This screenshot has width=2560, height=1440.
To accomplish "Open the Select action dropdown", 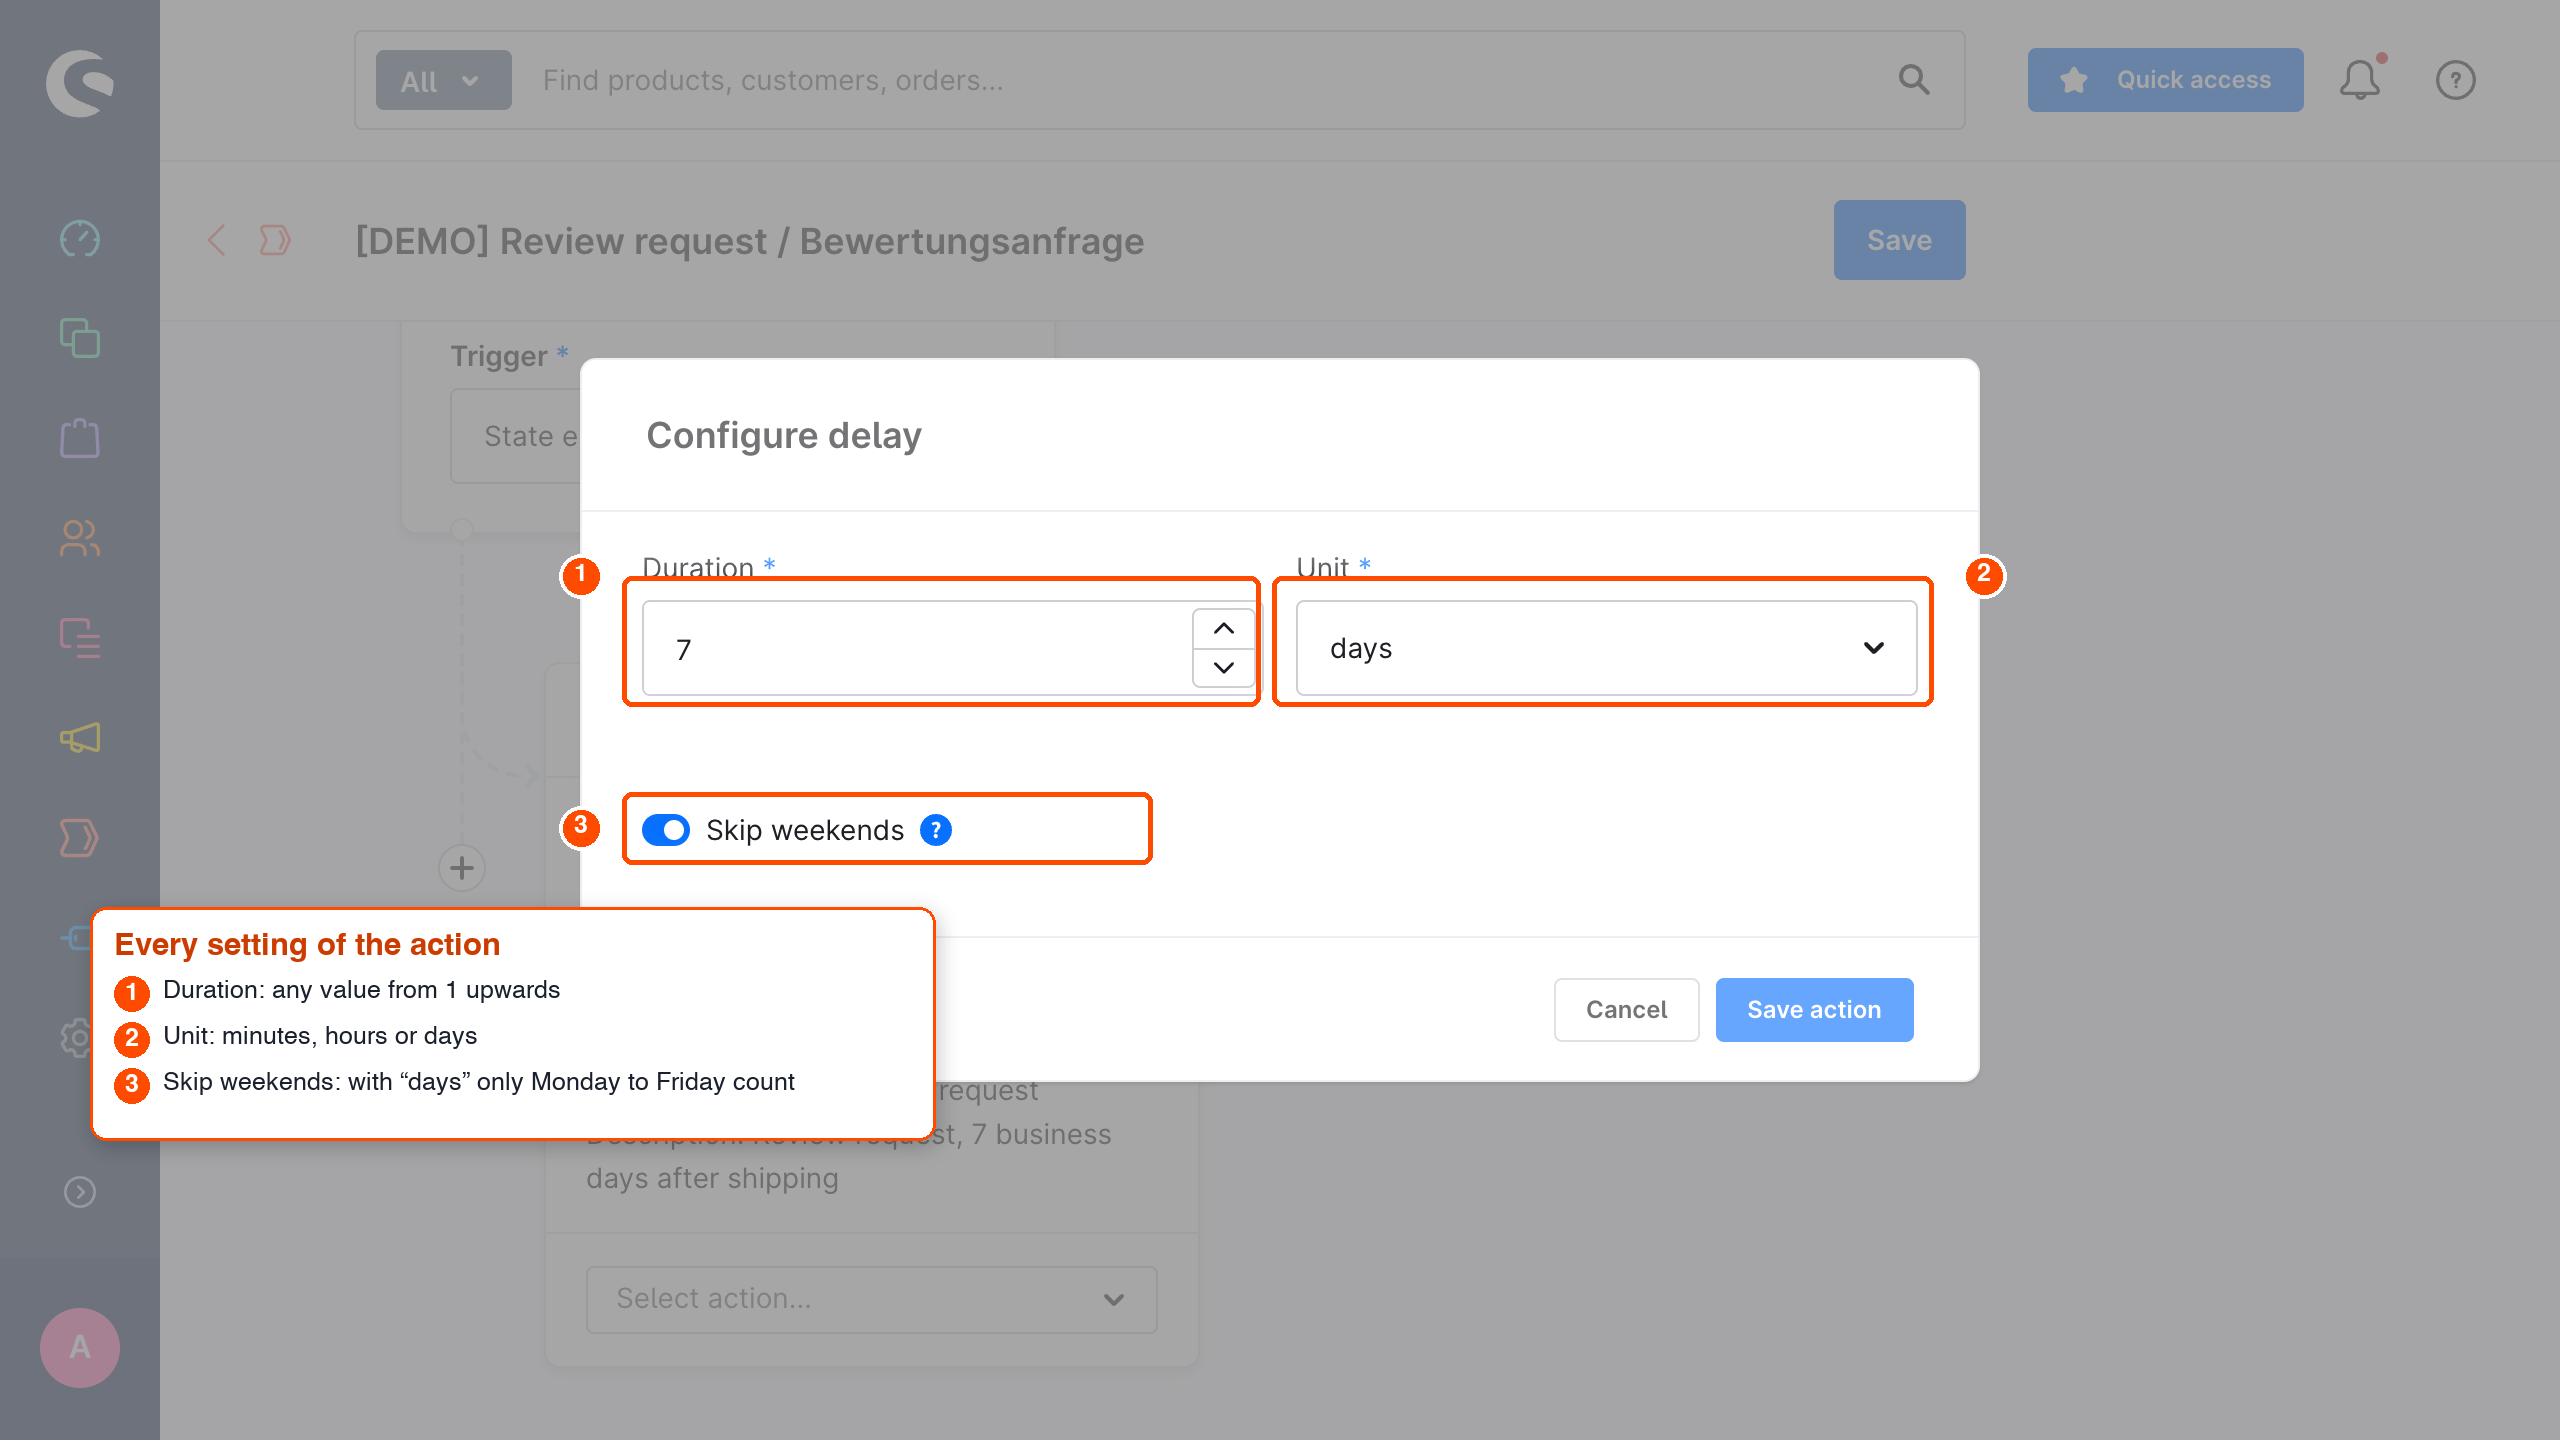I will [871, 1299].
